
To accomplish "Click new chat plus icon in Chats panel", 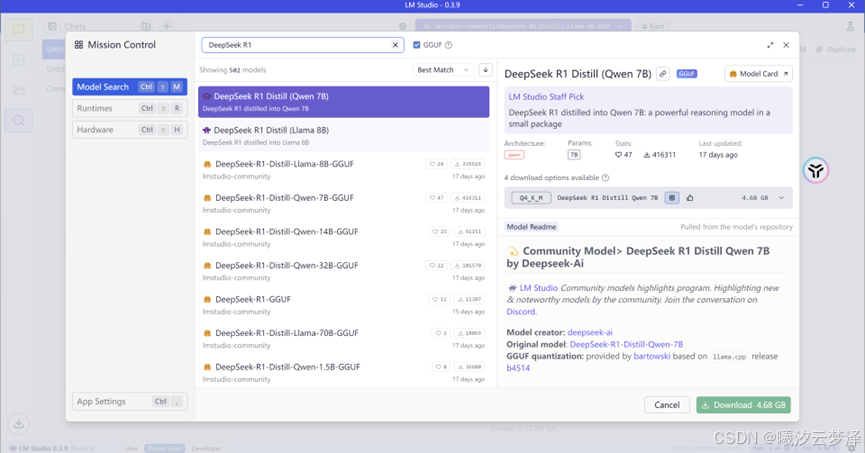I will tap(166, 26).
